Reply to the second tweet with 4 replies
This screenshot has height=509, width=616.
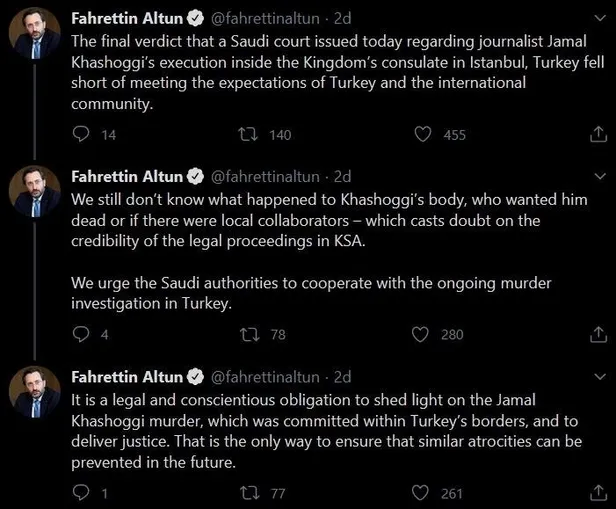coord(82,334)
